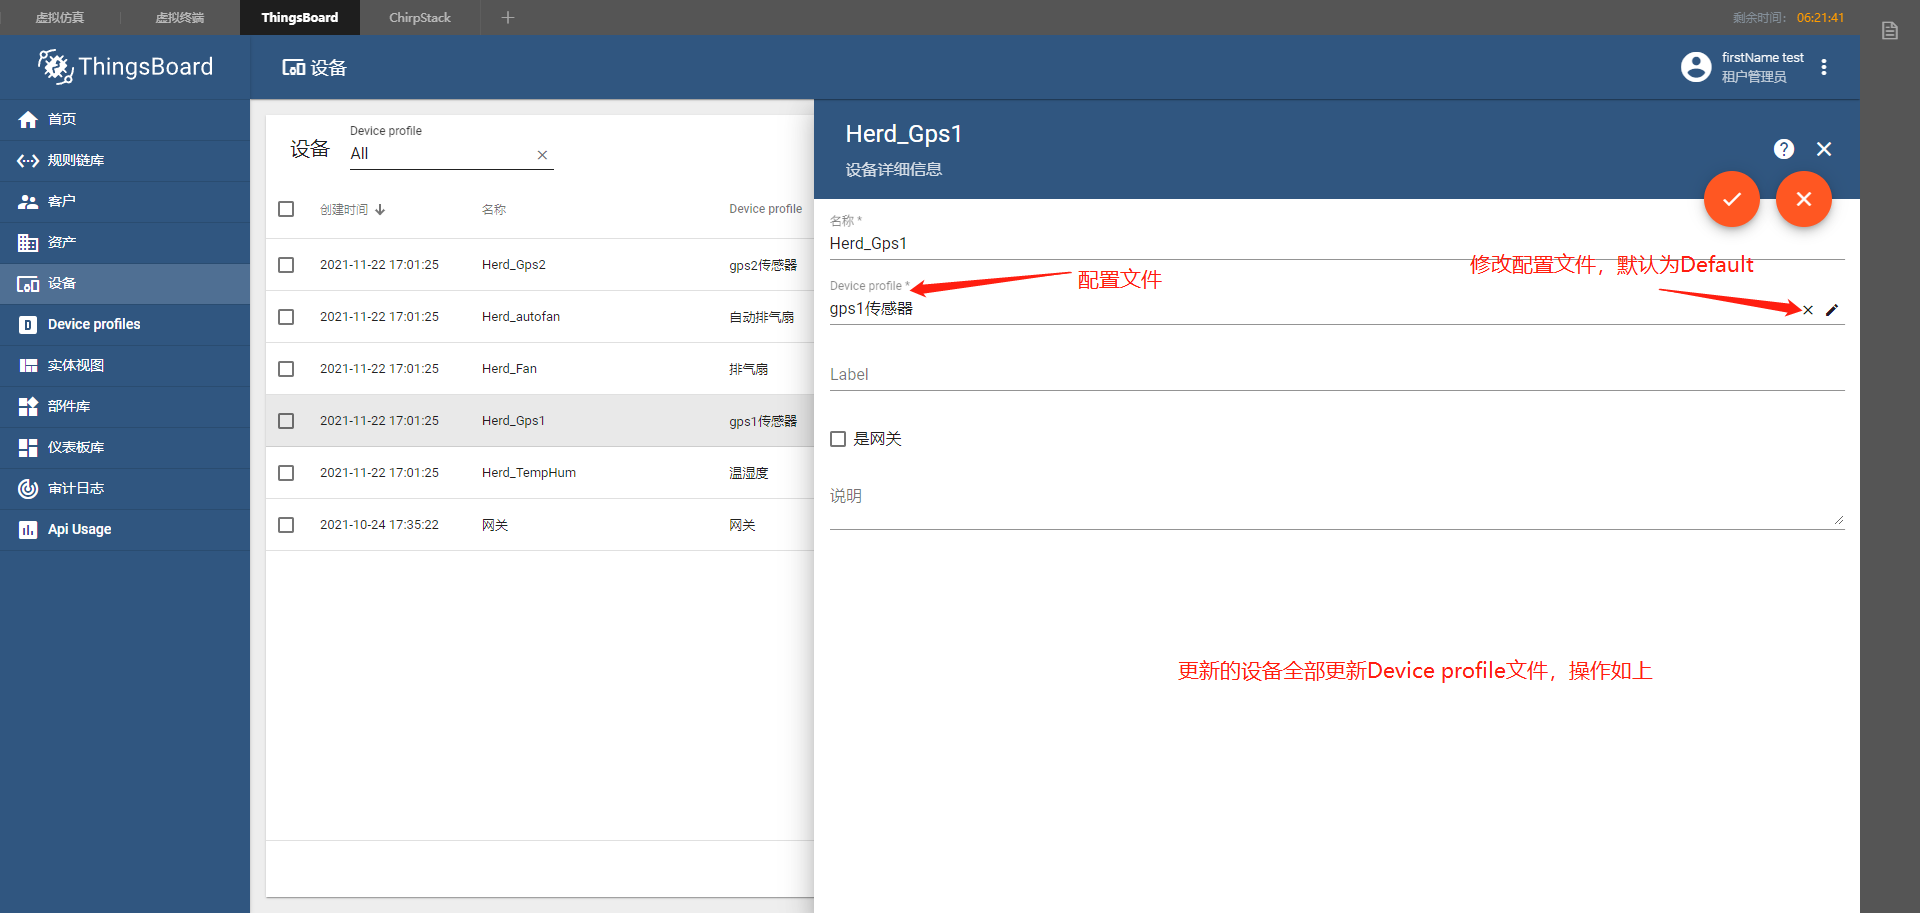The height and width of the screenshot is (913, 1920).
Task: Open the 审计日志 sidebar entry
Action: [78, 488]
